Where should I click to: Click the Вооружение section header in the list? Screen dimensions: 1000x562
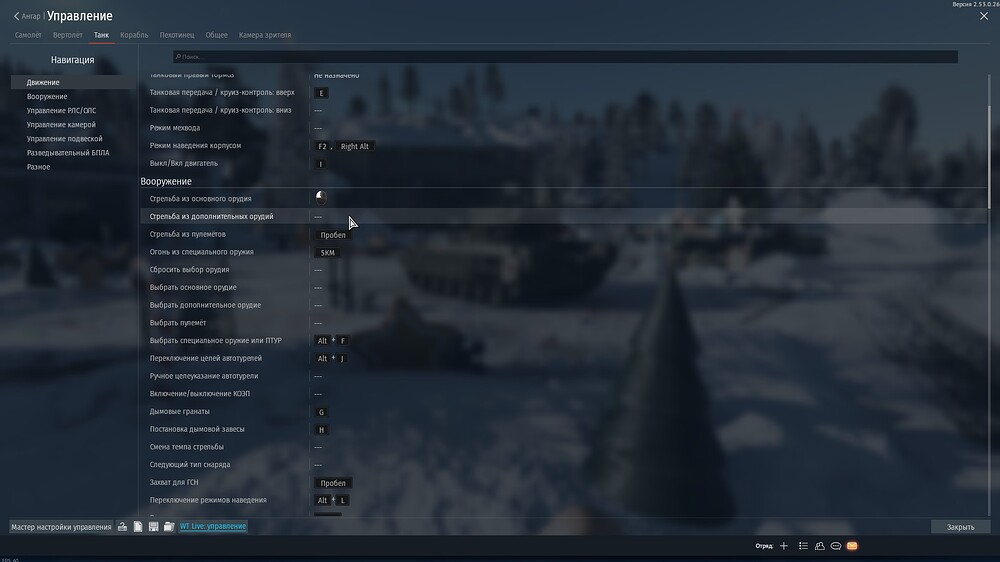(x=166, y=181)
